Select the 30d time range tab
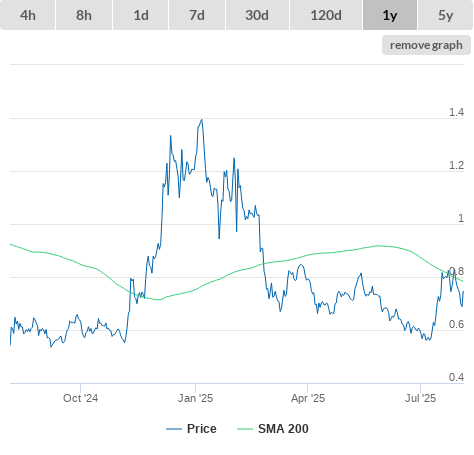Screen dimensions: 474x455 [x=257, y=15]
